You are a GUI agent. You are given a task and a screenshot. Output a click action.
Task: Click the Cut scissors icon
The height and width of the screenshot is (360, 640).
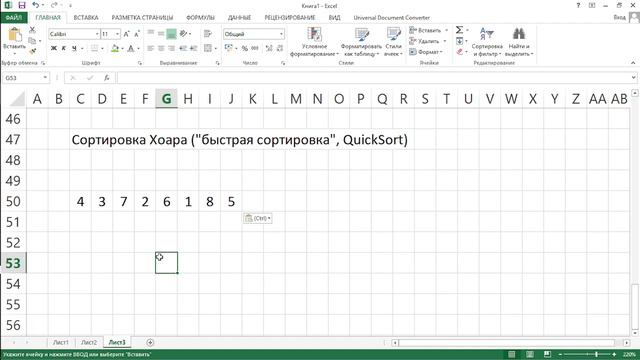pos(32,30)
